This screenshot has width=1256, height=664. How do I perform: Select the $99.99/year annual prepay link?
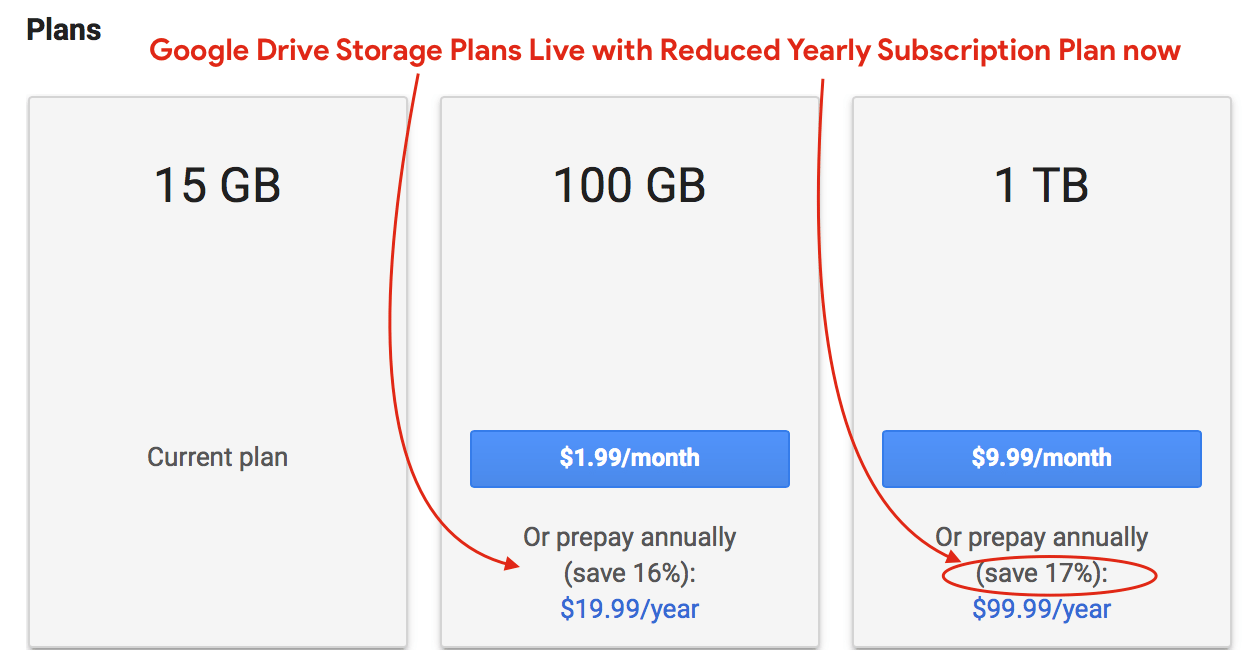pos(1043,608)
